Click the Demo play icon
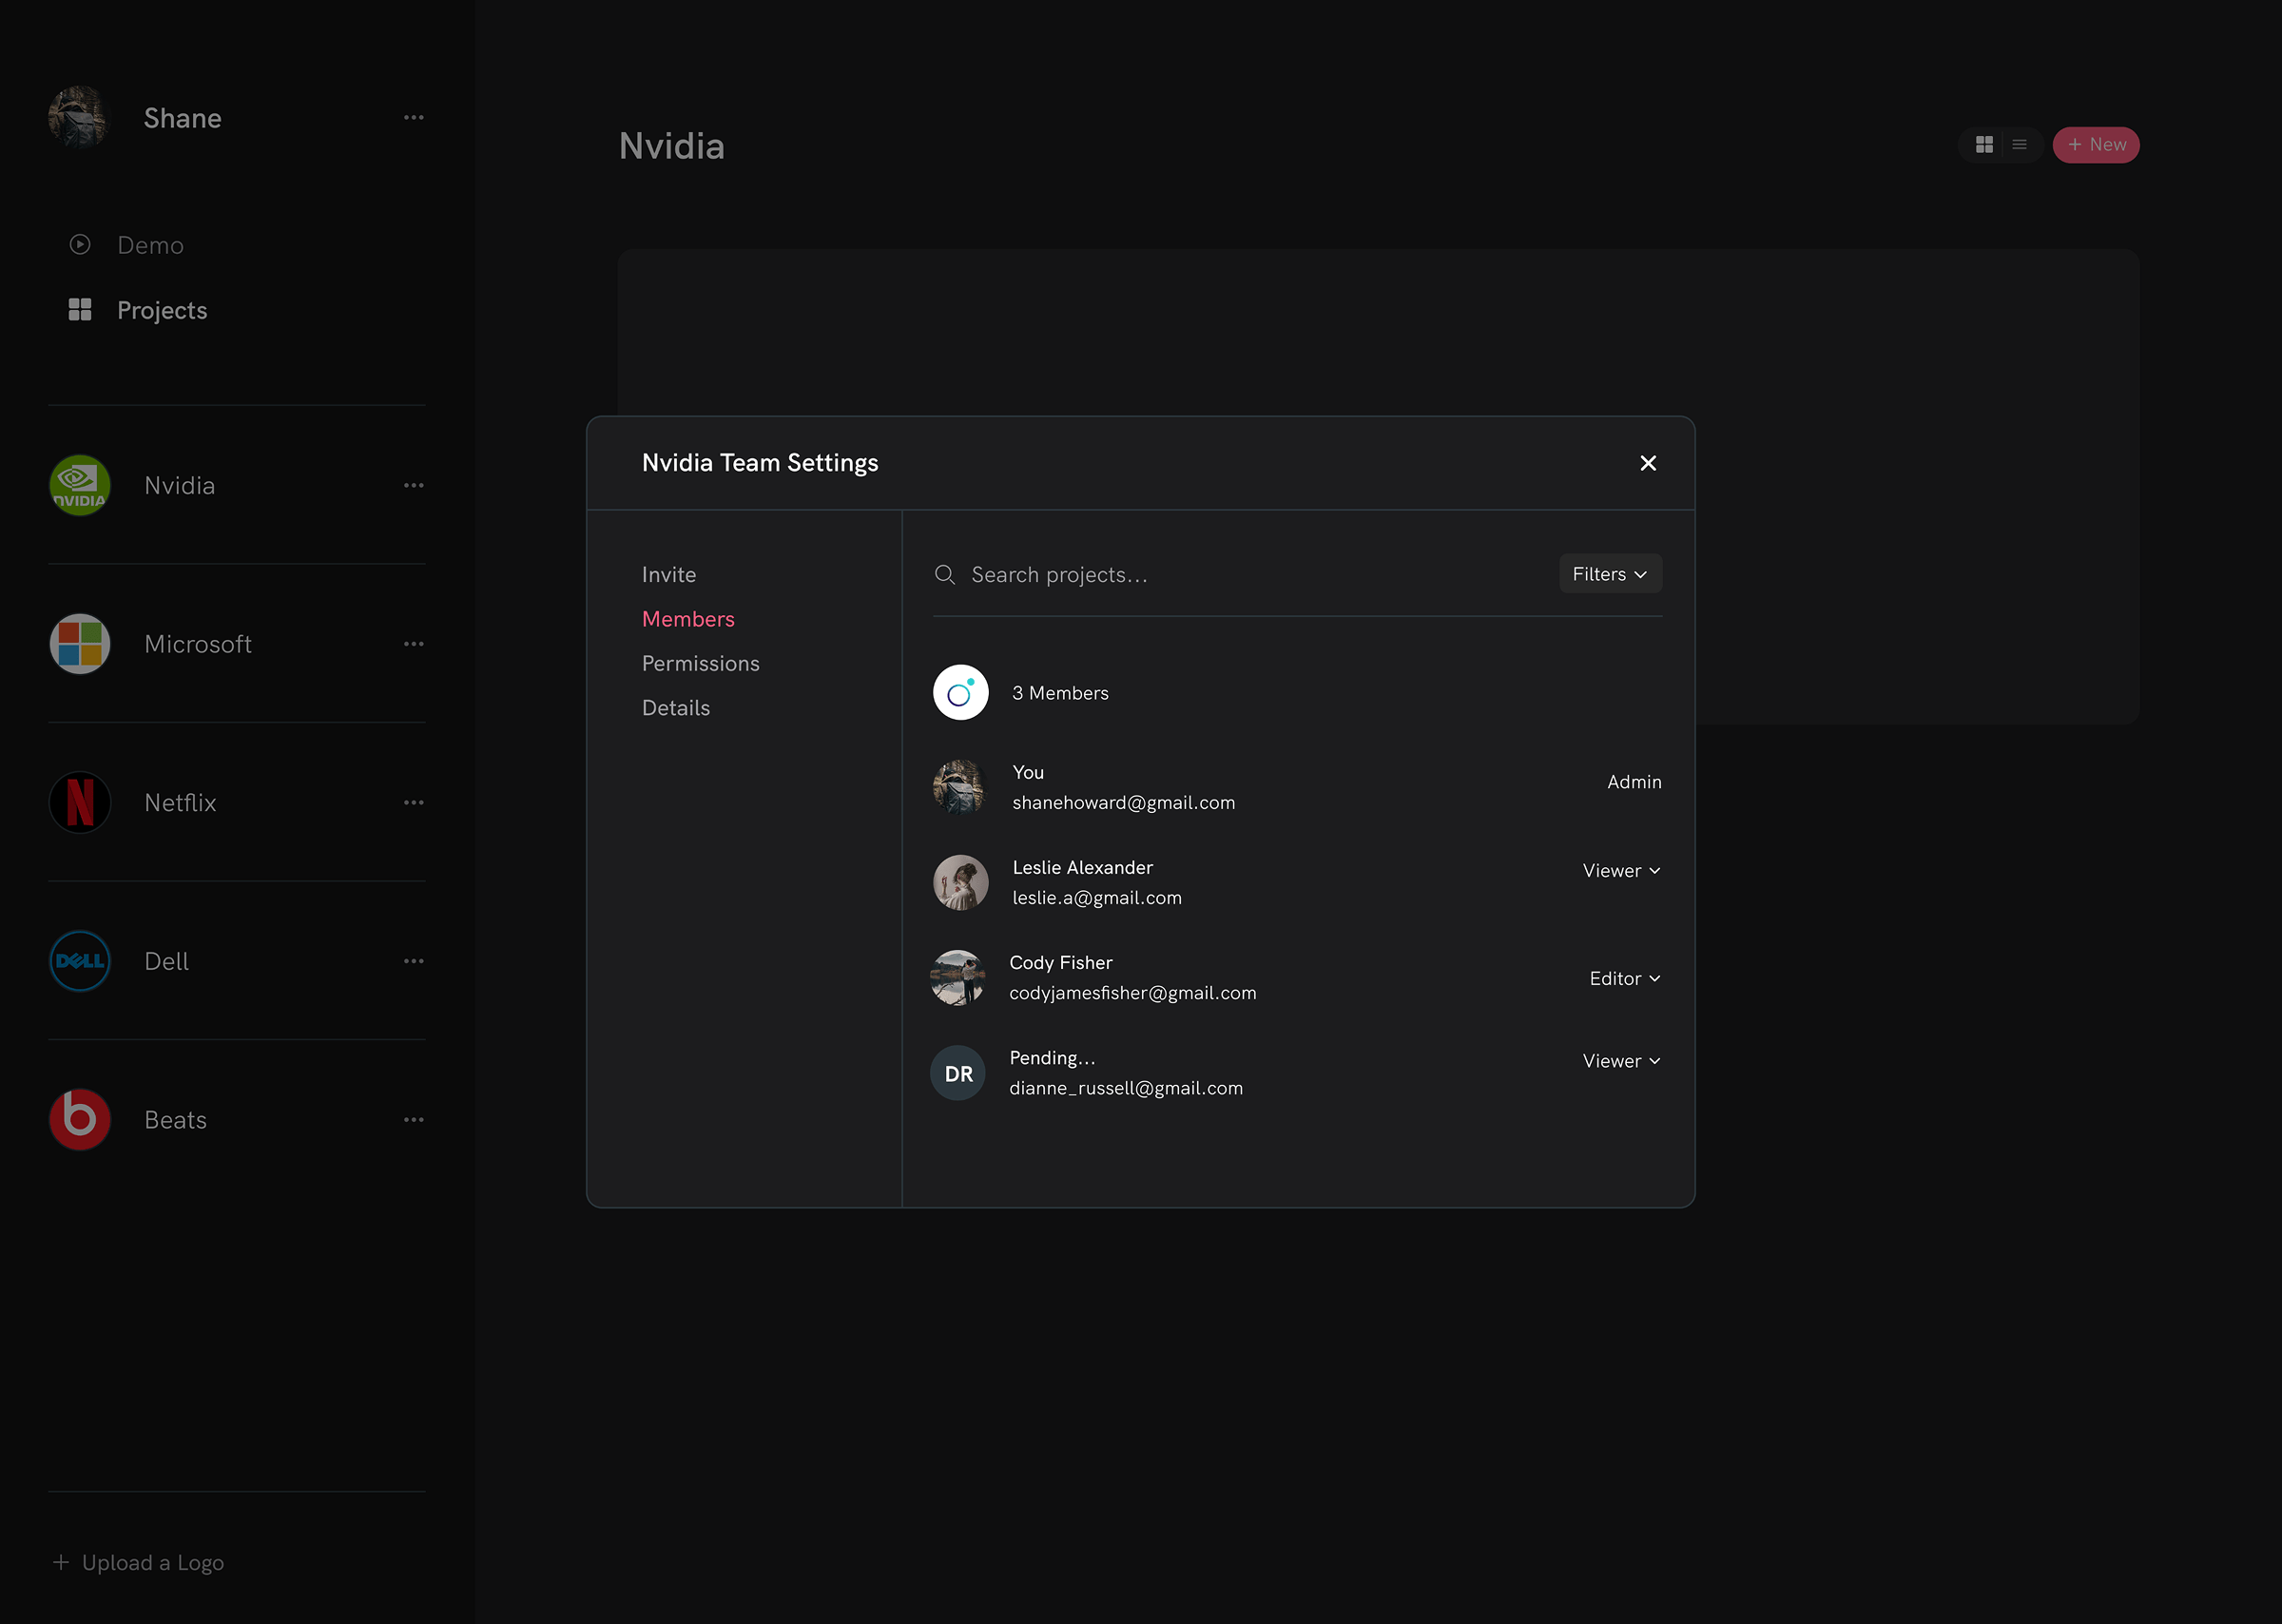 (x=80, y=244)
